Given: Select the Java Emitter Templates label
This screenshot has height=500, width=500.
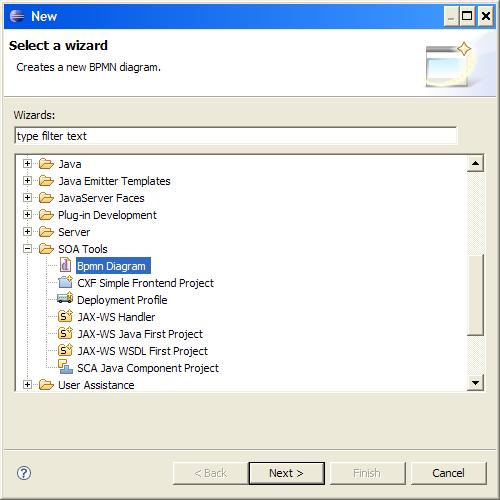Looking at the screenshot, I should (x=114, y=181).
